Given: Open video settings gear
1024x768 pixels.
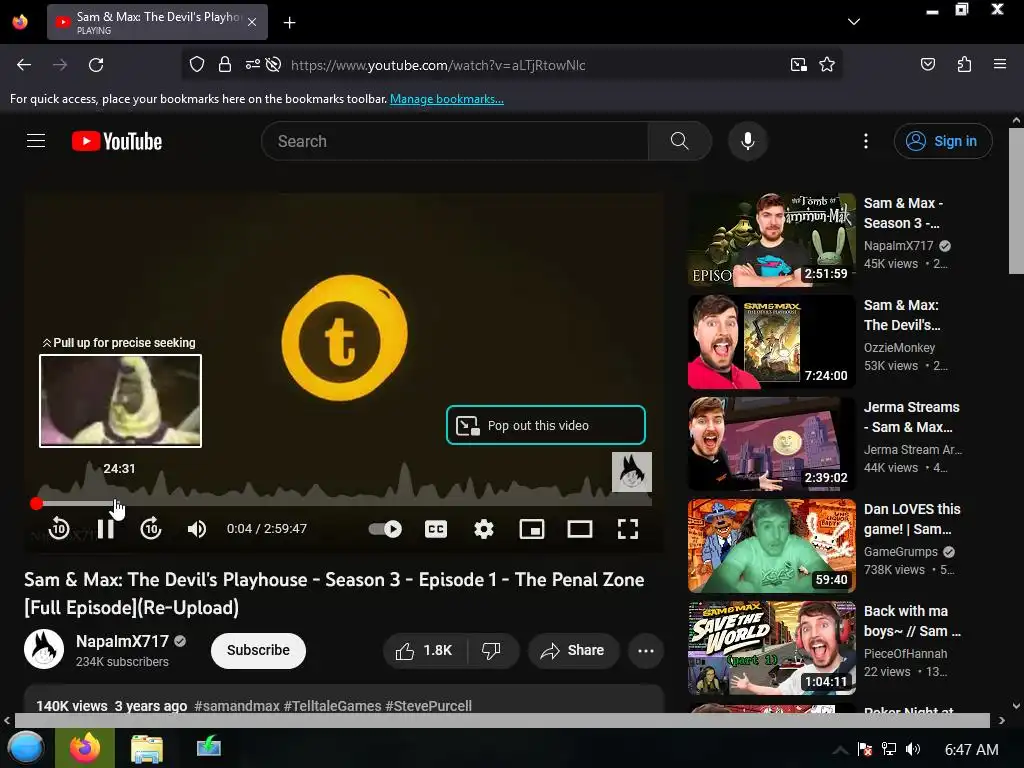Looking at the screenshot, I should pyautogui.click(x=483, y=528).
